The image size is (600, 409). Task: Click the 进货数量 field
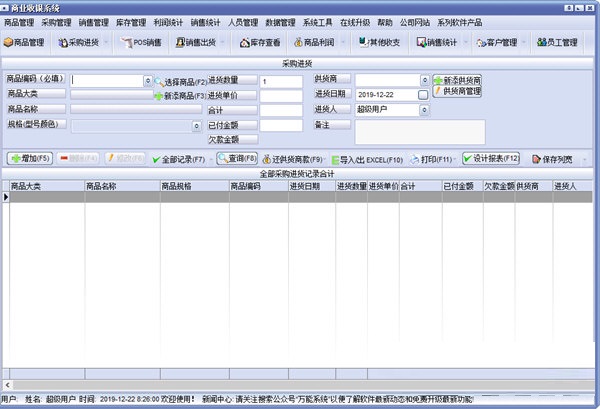[281, 81]
